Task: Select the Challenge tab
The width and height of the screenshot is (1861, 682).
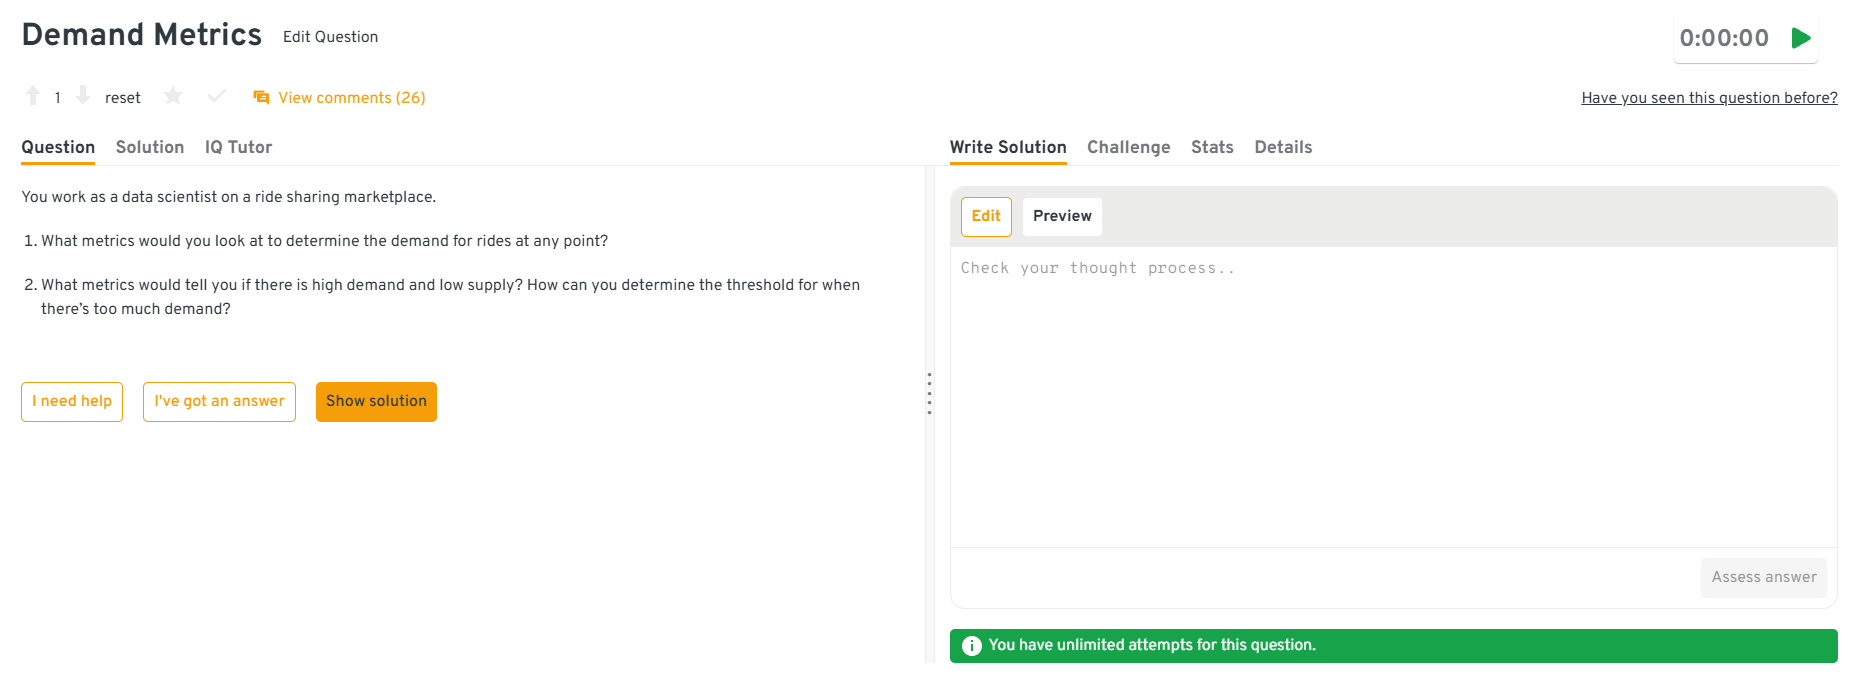Action: pos(1128,147)
